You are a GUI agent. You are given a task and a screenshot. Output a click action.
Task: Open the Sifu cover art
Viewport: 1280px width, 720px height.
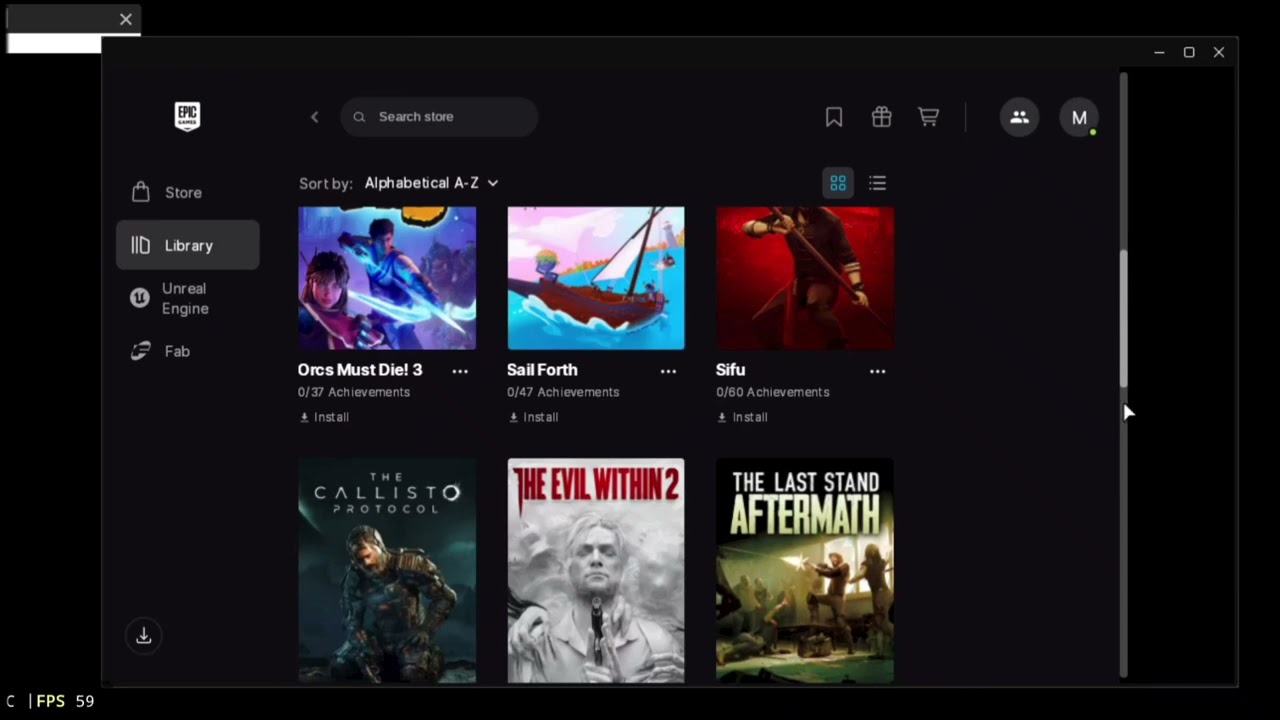[805, 278]
